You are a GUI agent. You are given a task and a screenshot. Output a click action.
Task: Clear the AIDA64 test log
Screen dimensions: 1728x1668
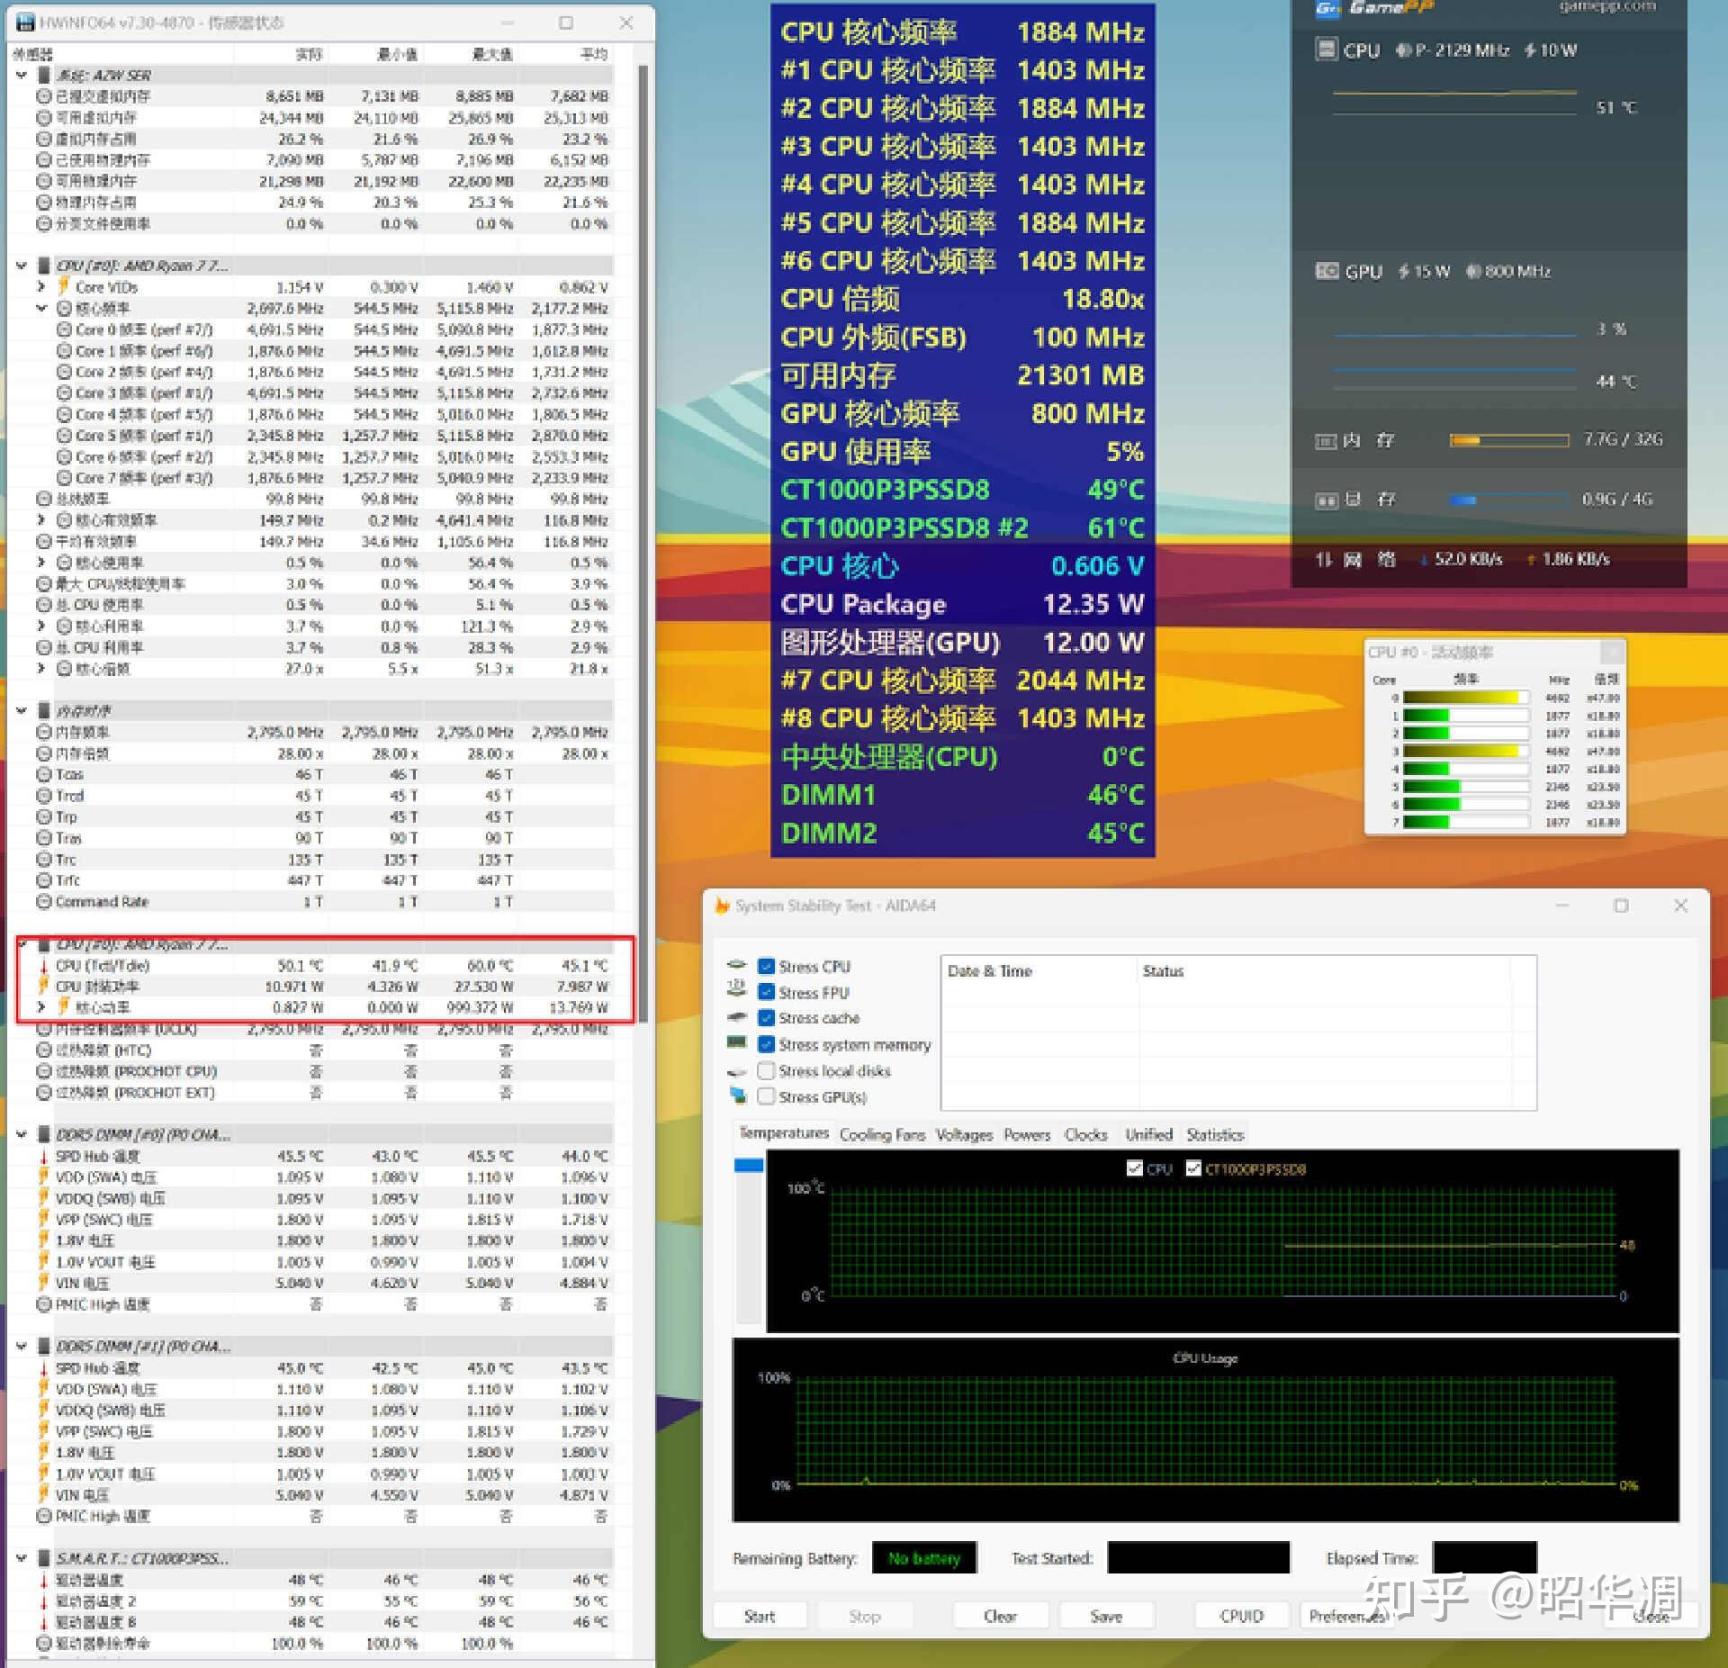point(1000,1616)
